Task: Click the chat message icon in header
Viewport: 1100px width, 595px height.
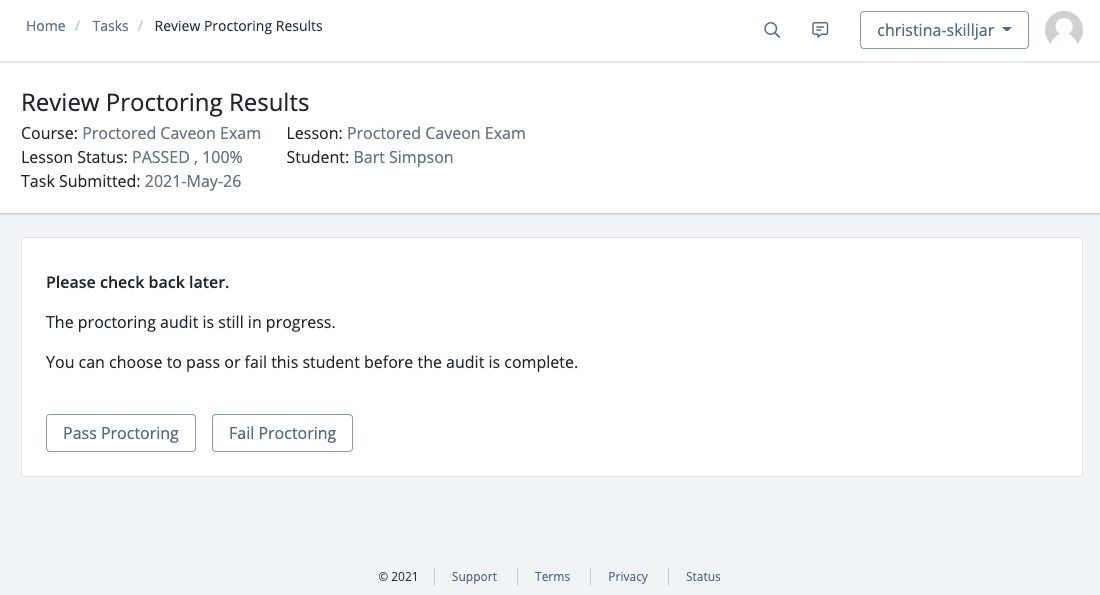Action: point(820,30)
